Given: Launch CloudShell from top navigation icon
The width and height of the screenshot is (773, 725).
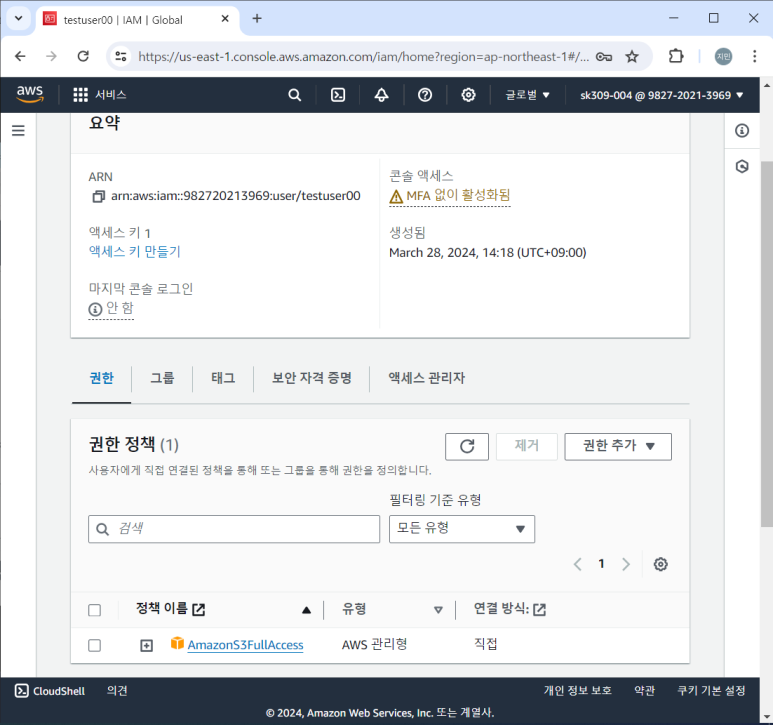Looking at the screenshot, I should coord(338,95).
